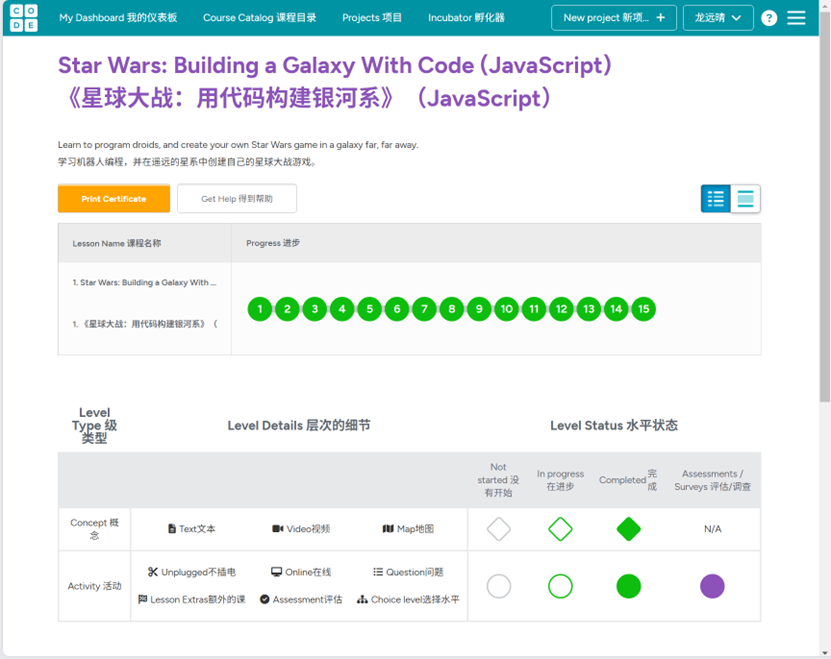Open level 5 bubble
This screenshot has height=659, width=831.
(x=369, y=309)
